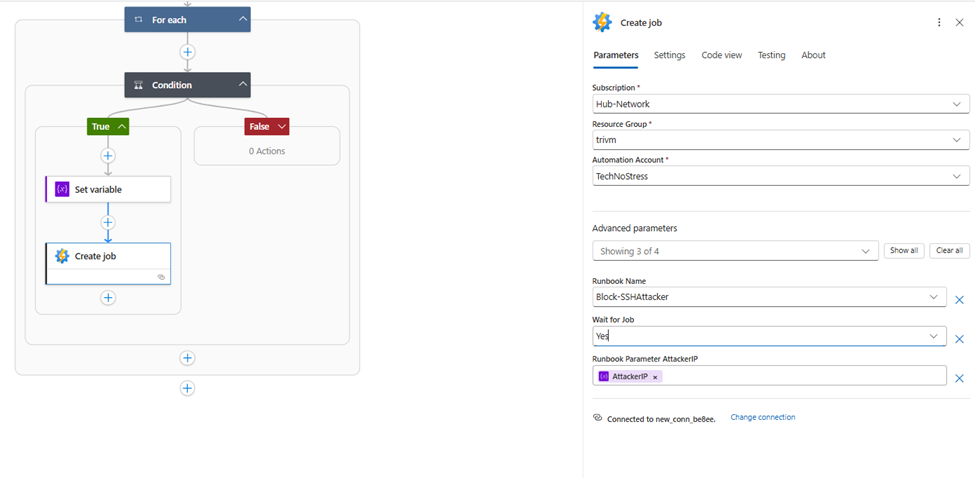Add an action below For each header
Viewport: 975px width, 478px height.
pyautogui.click(x=188, y=52)
